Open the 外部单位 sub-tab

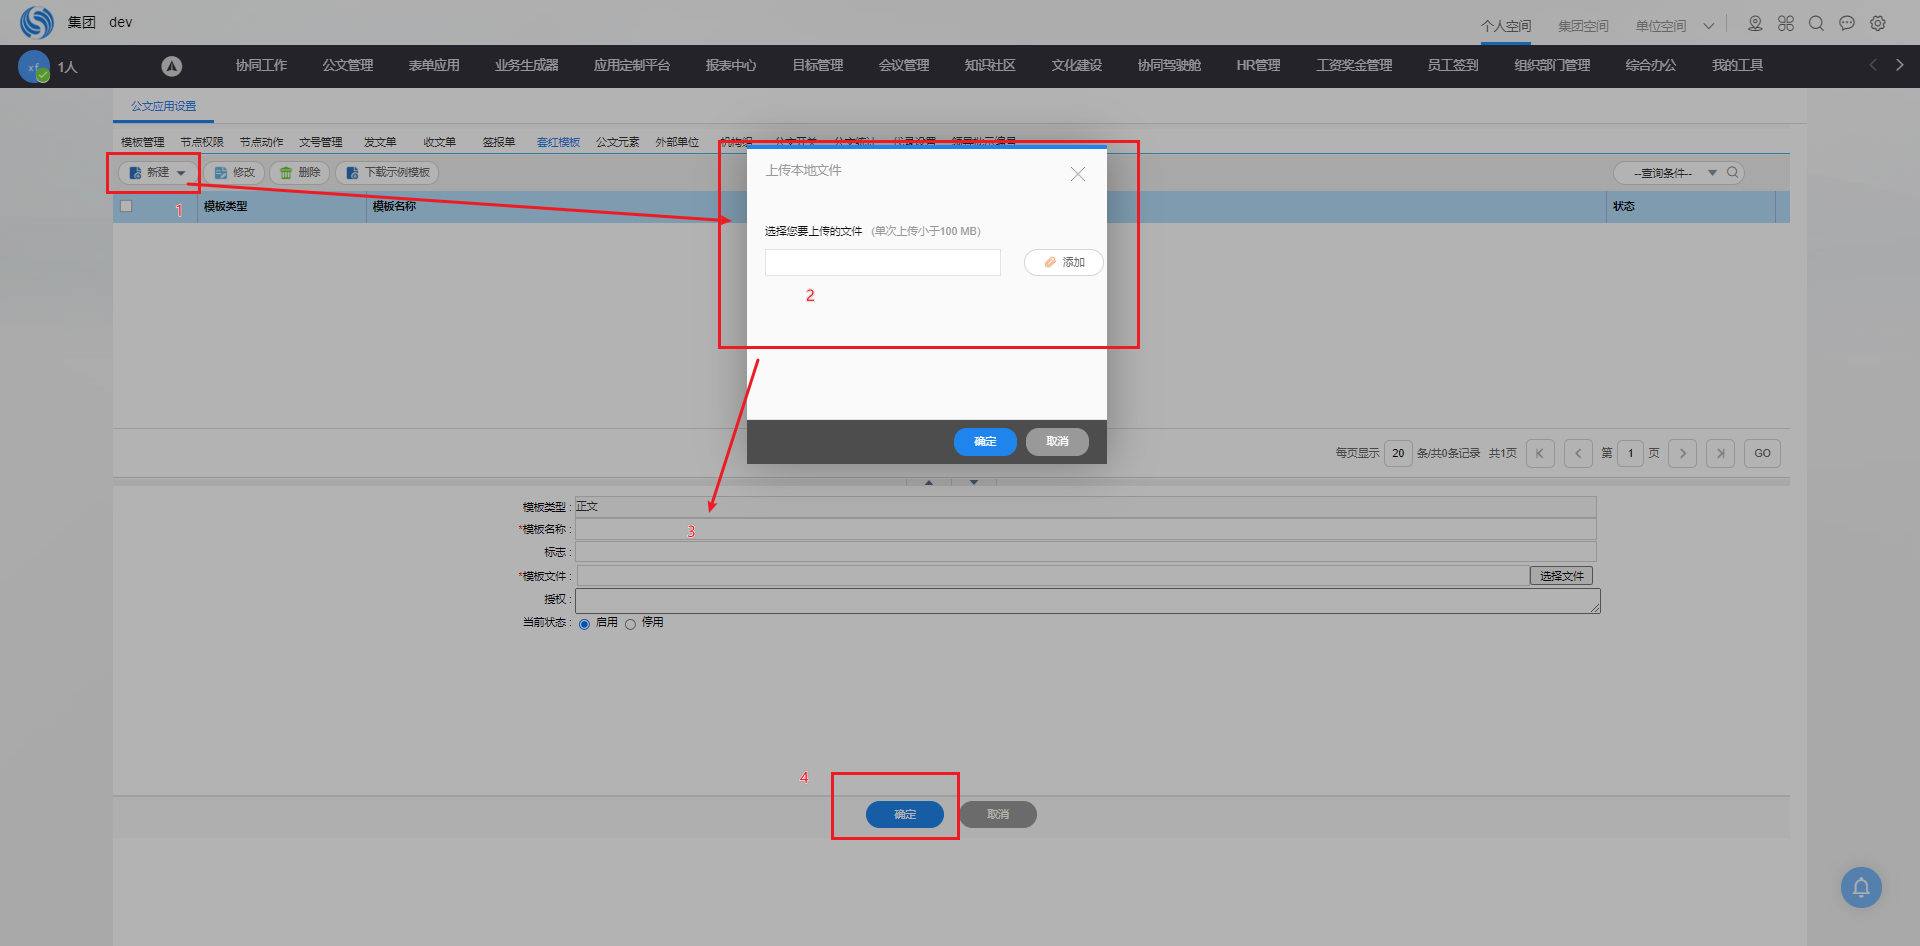tap(677, 142)
